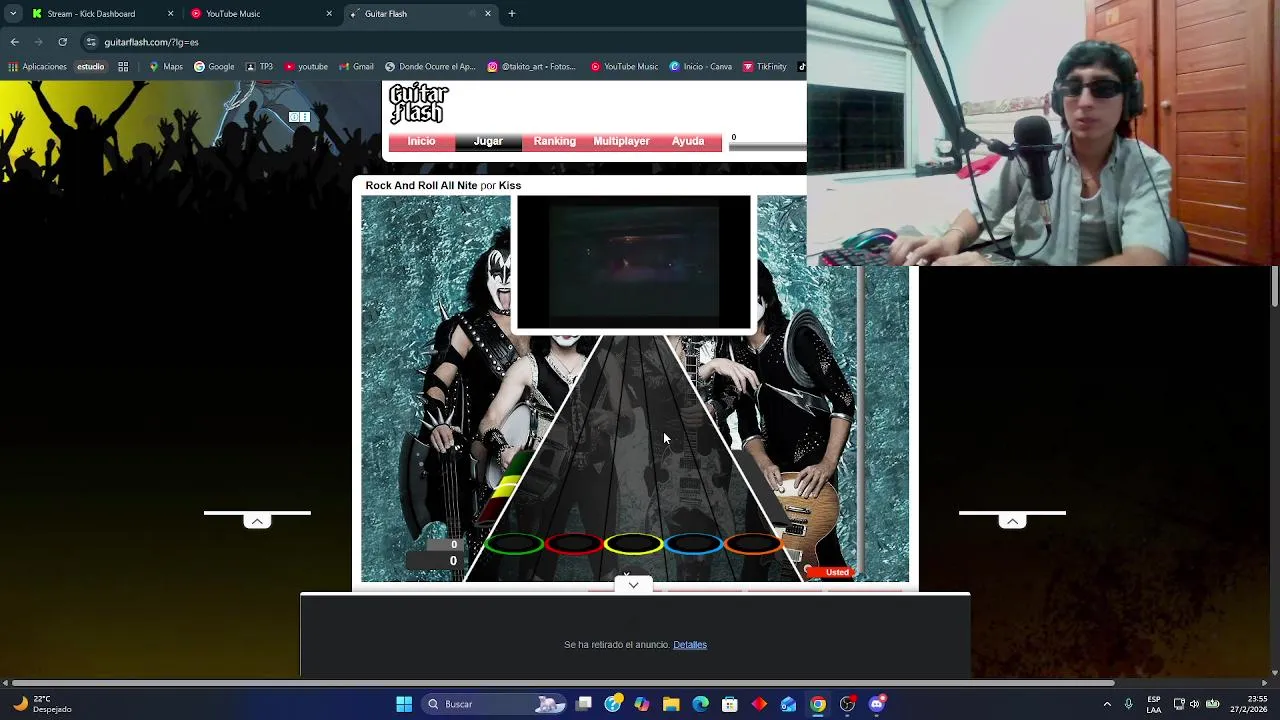
Task: Open the TP3 bookmark
Action: pyautogui.click(x=259, y=67)
